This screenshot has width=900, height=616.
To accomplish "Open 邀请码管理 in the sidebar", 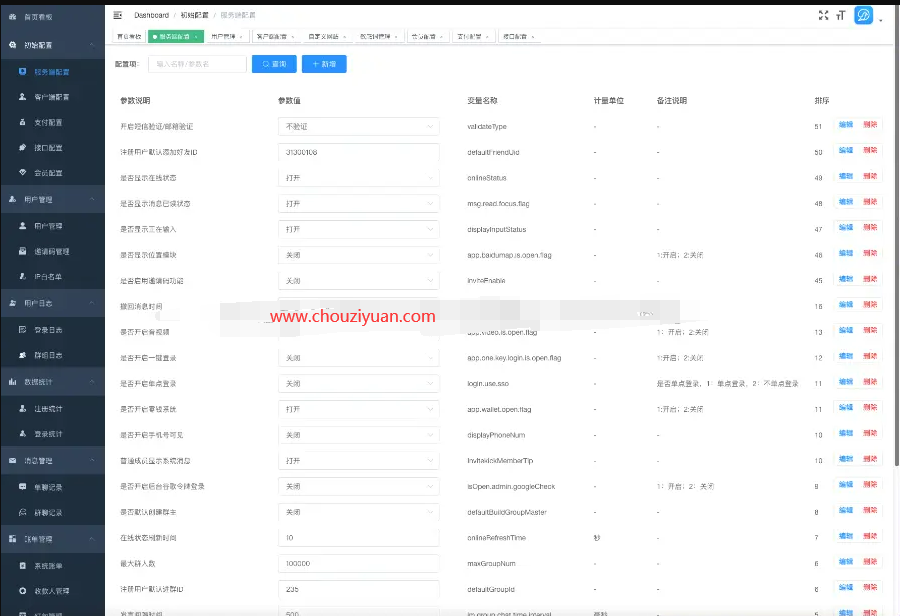I will click(51, 251).
